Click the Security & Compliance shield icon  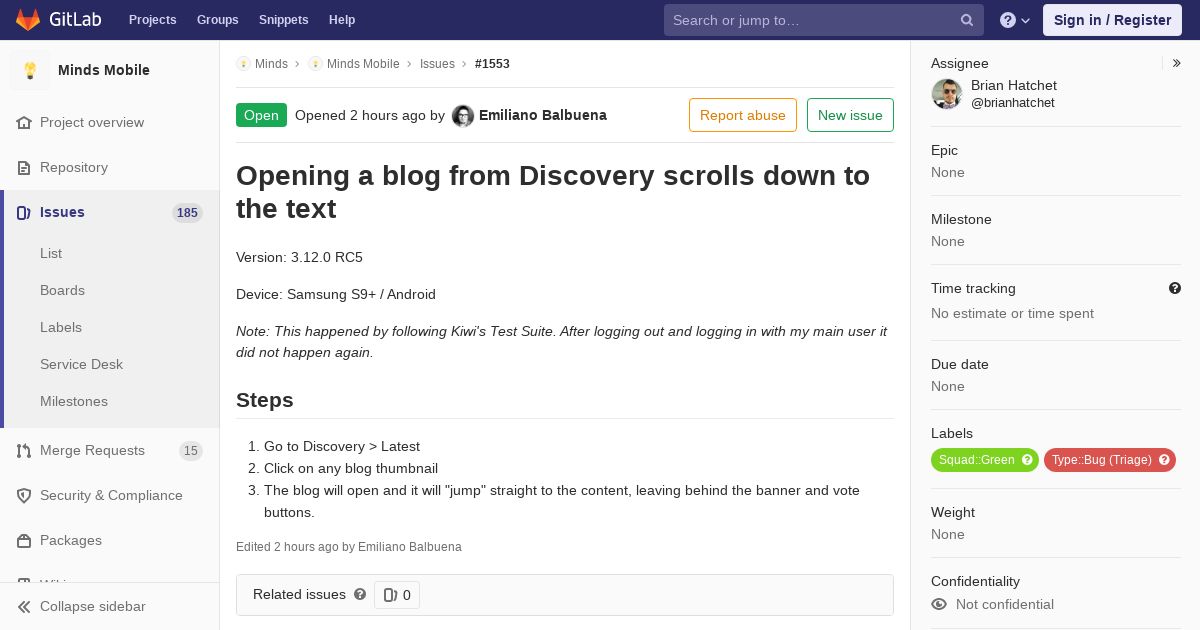click(24, 495)
